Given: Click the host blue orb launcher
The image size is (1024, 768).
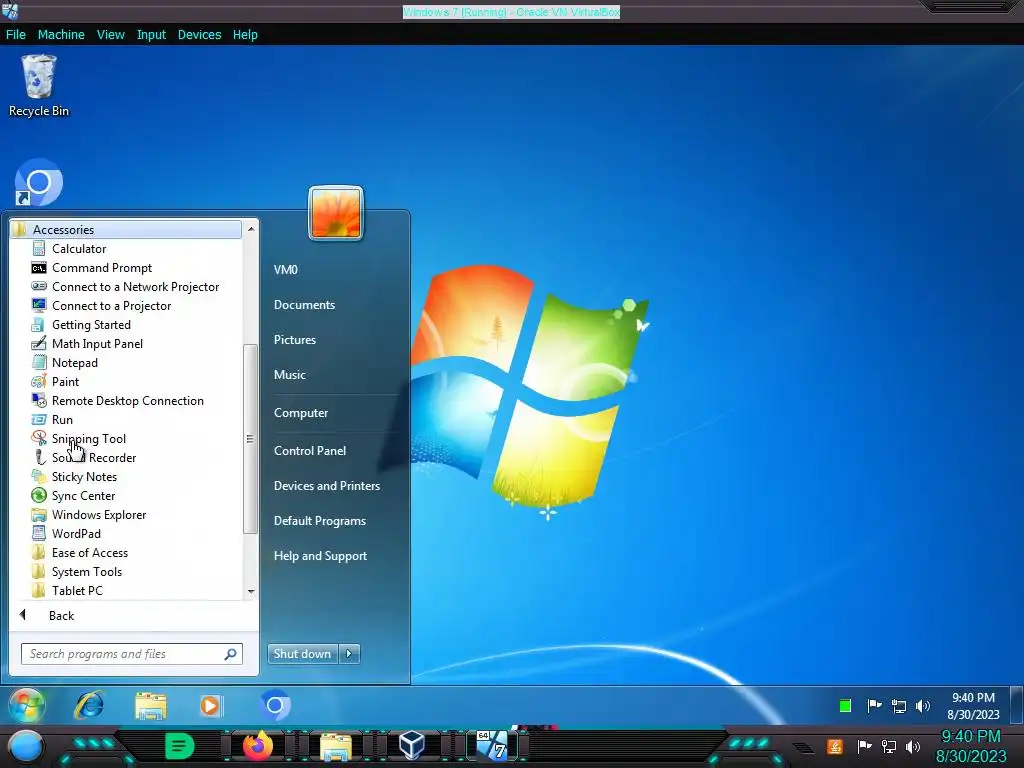Looking at the screenshot, I should point(25,746).
